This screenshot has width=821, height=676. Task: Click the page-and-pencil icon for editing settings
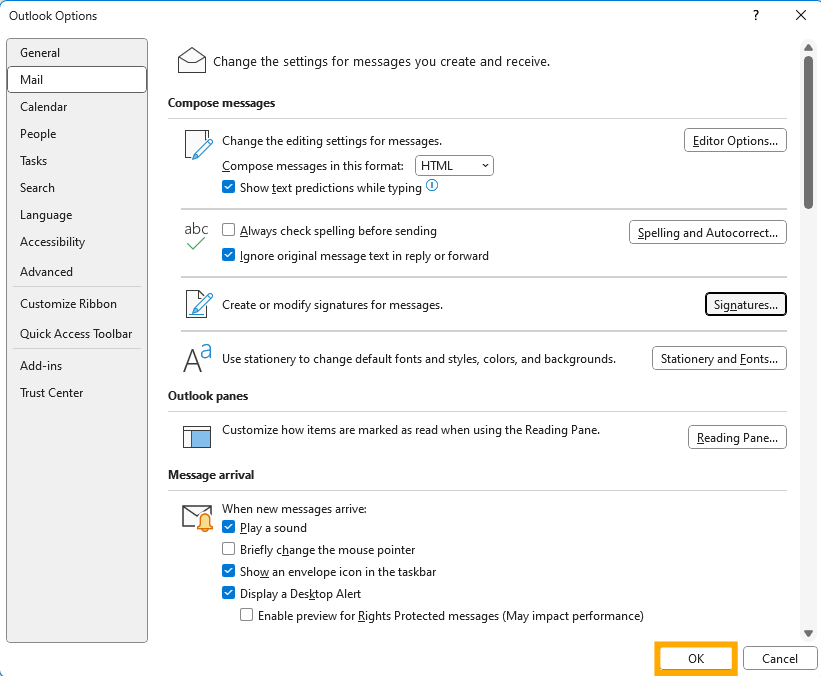click(198, 145)
